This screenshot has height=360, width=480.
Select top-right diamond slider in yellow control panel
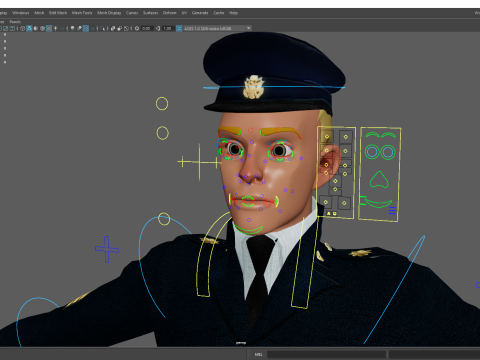pos(346,137)
